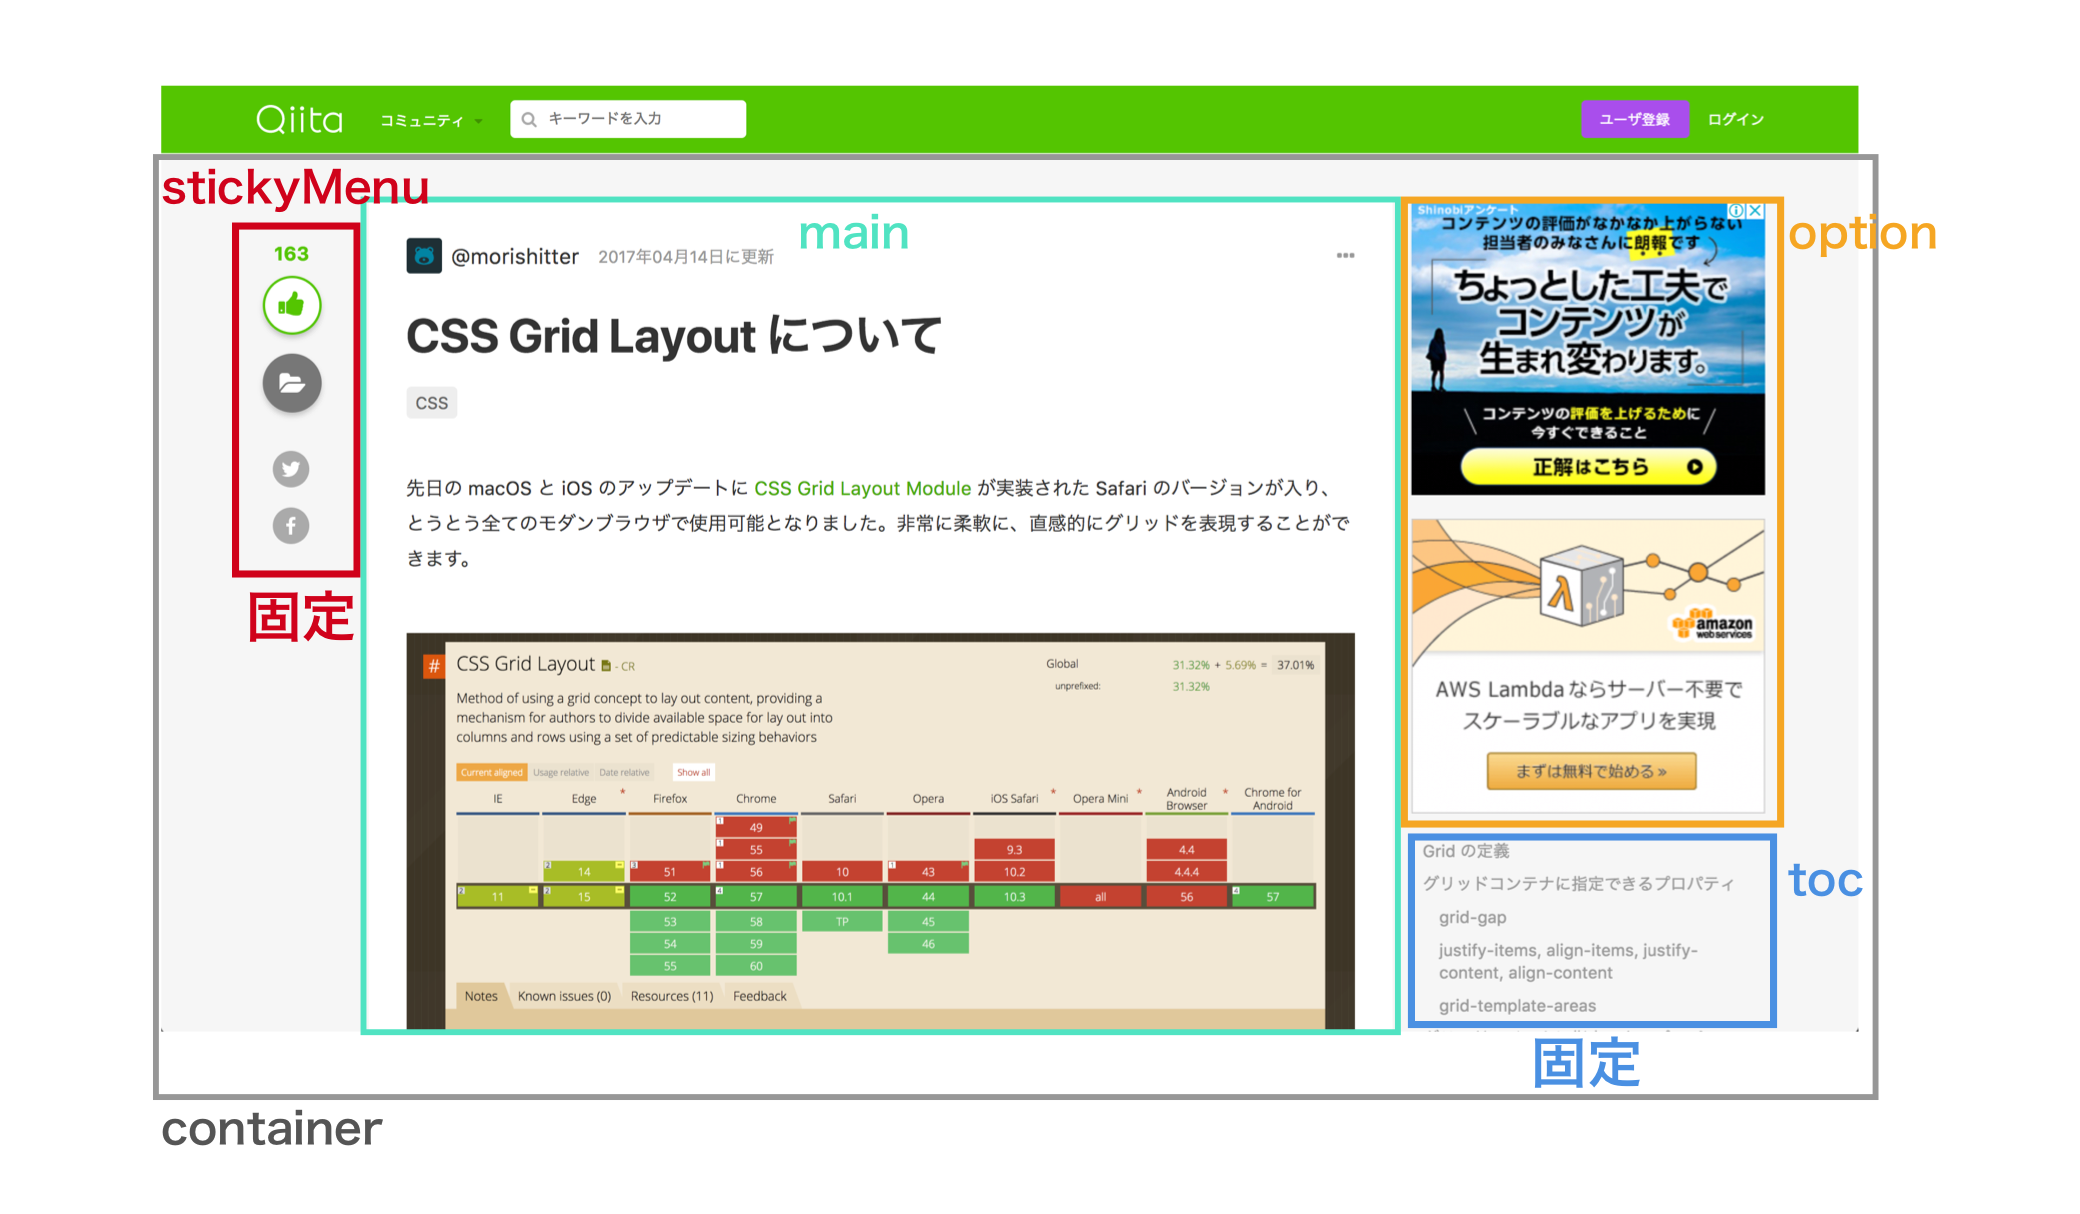This screenshot has height=1214, width=2080.
Task: Click Chrome 57 support cell
Action: point(756,897)
